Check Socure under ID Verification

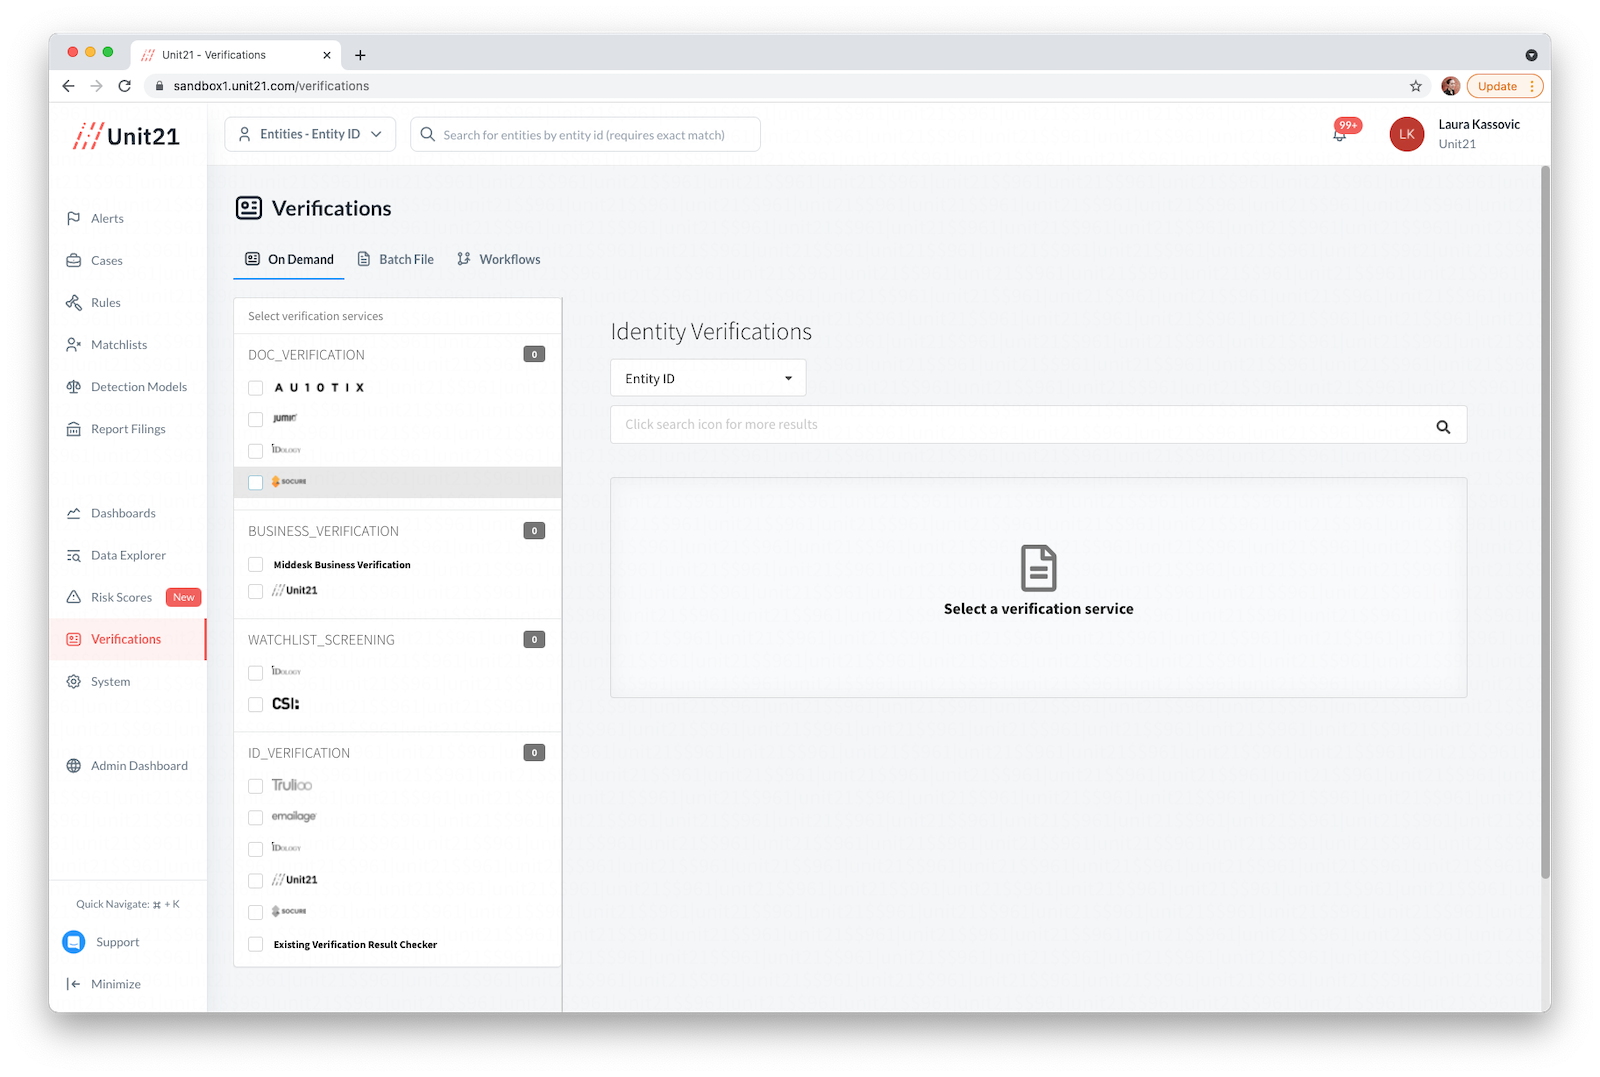click(x=256, y=912)
